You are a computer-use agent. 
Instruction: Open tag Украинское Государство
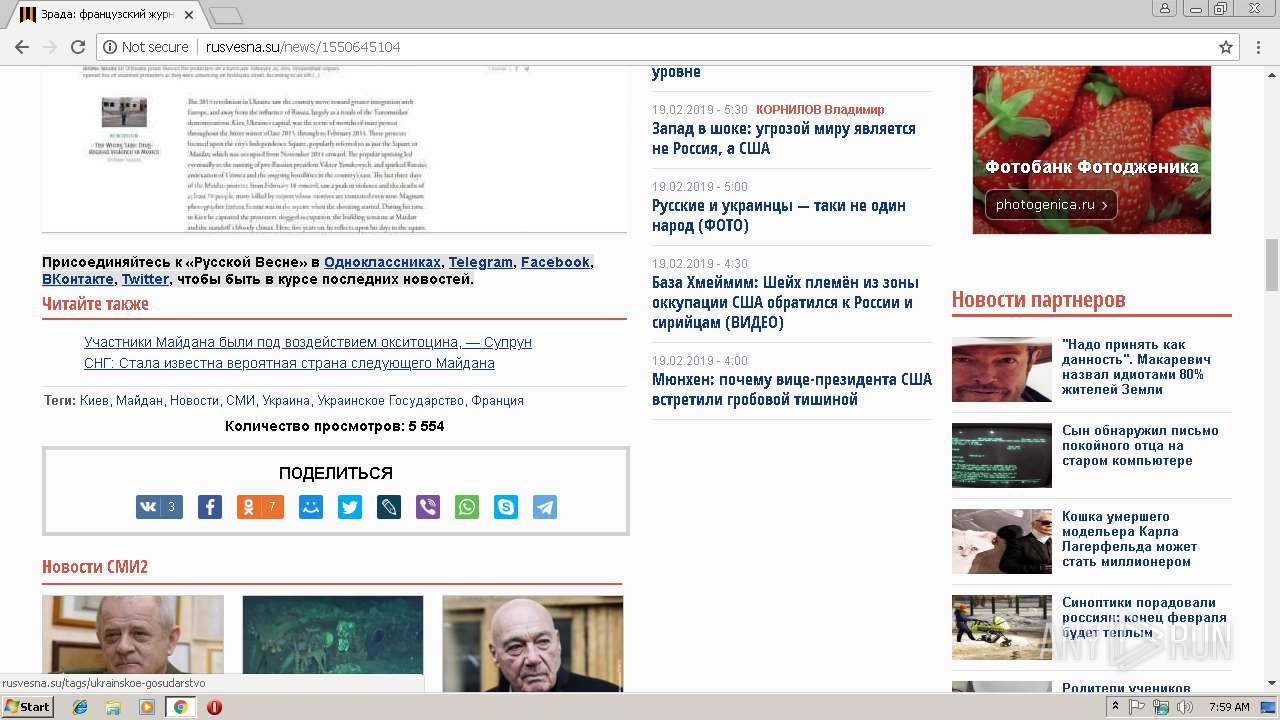[x=391, y=400]
